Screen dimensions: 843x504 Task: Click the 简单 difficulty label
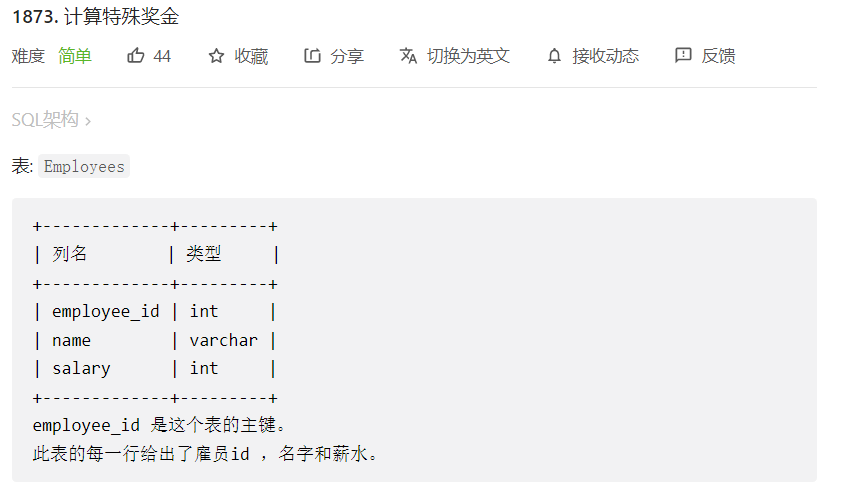[75, 56]
